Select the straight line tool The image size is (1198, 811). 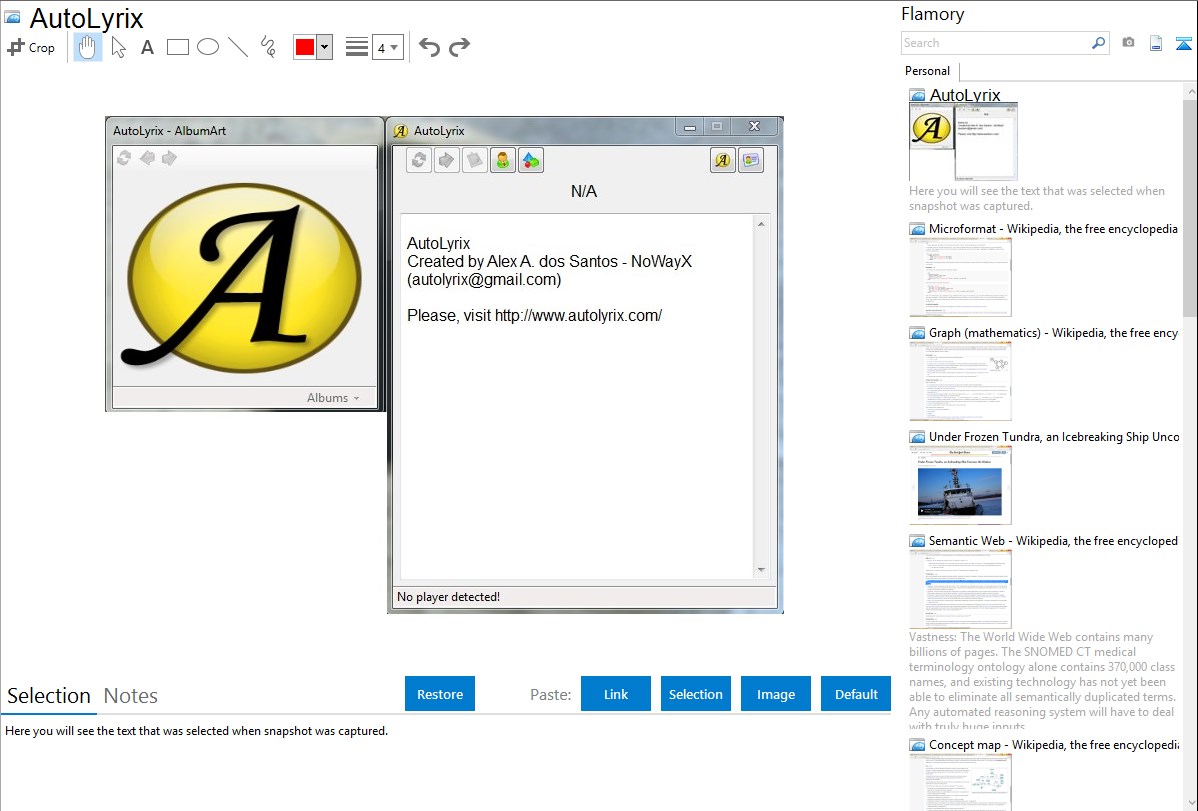[238, 47]
